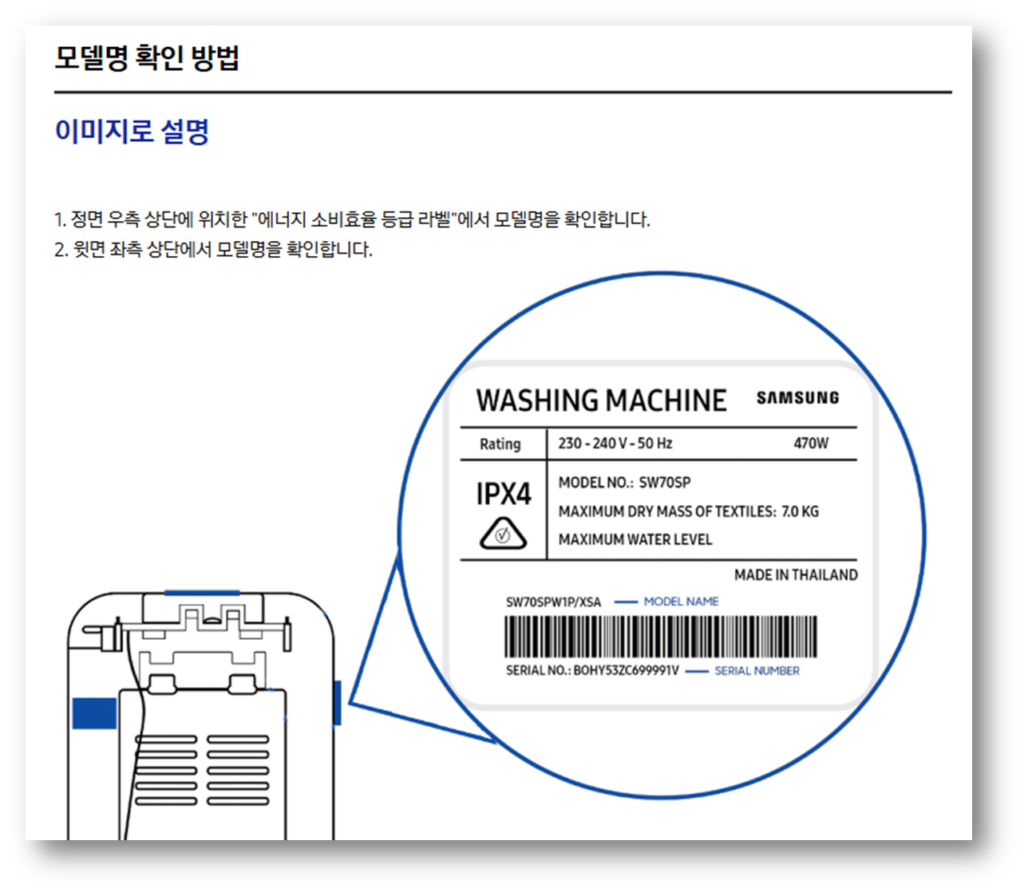Click 'MODEL NO.: SW70SP' text
Screen dimensions: 1024x892
[x=624, y=483]
